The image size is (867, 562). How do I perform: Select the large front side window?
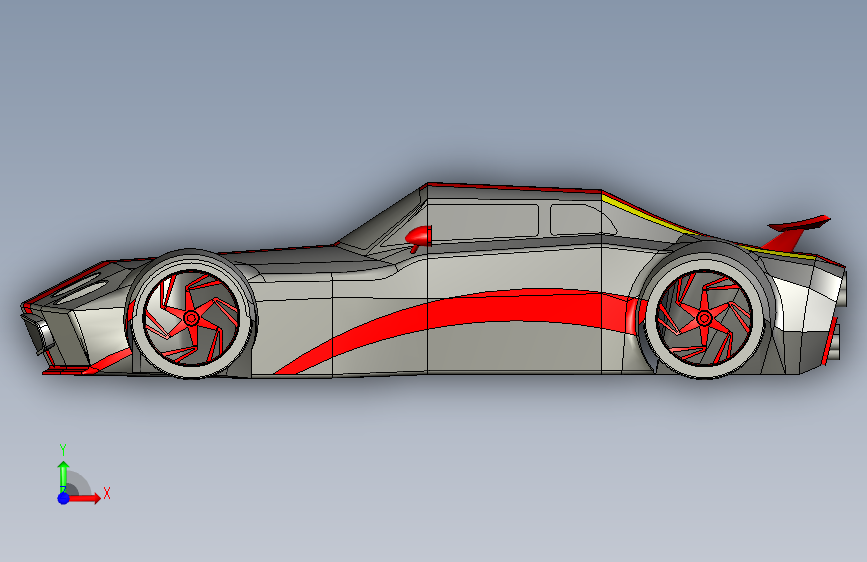pos(482,222)
